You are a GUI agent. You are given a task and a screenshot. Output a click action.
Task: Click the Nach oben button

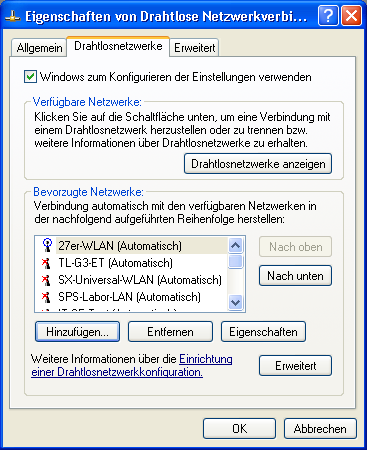(x=295, y=247)
